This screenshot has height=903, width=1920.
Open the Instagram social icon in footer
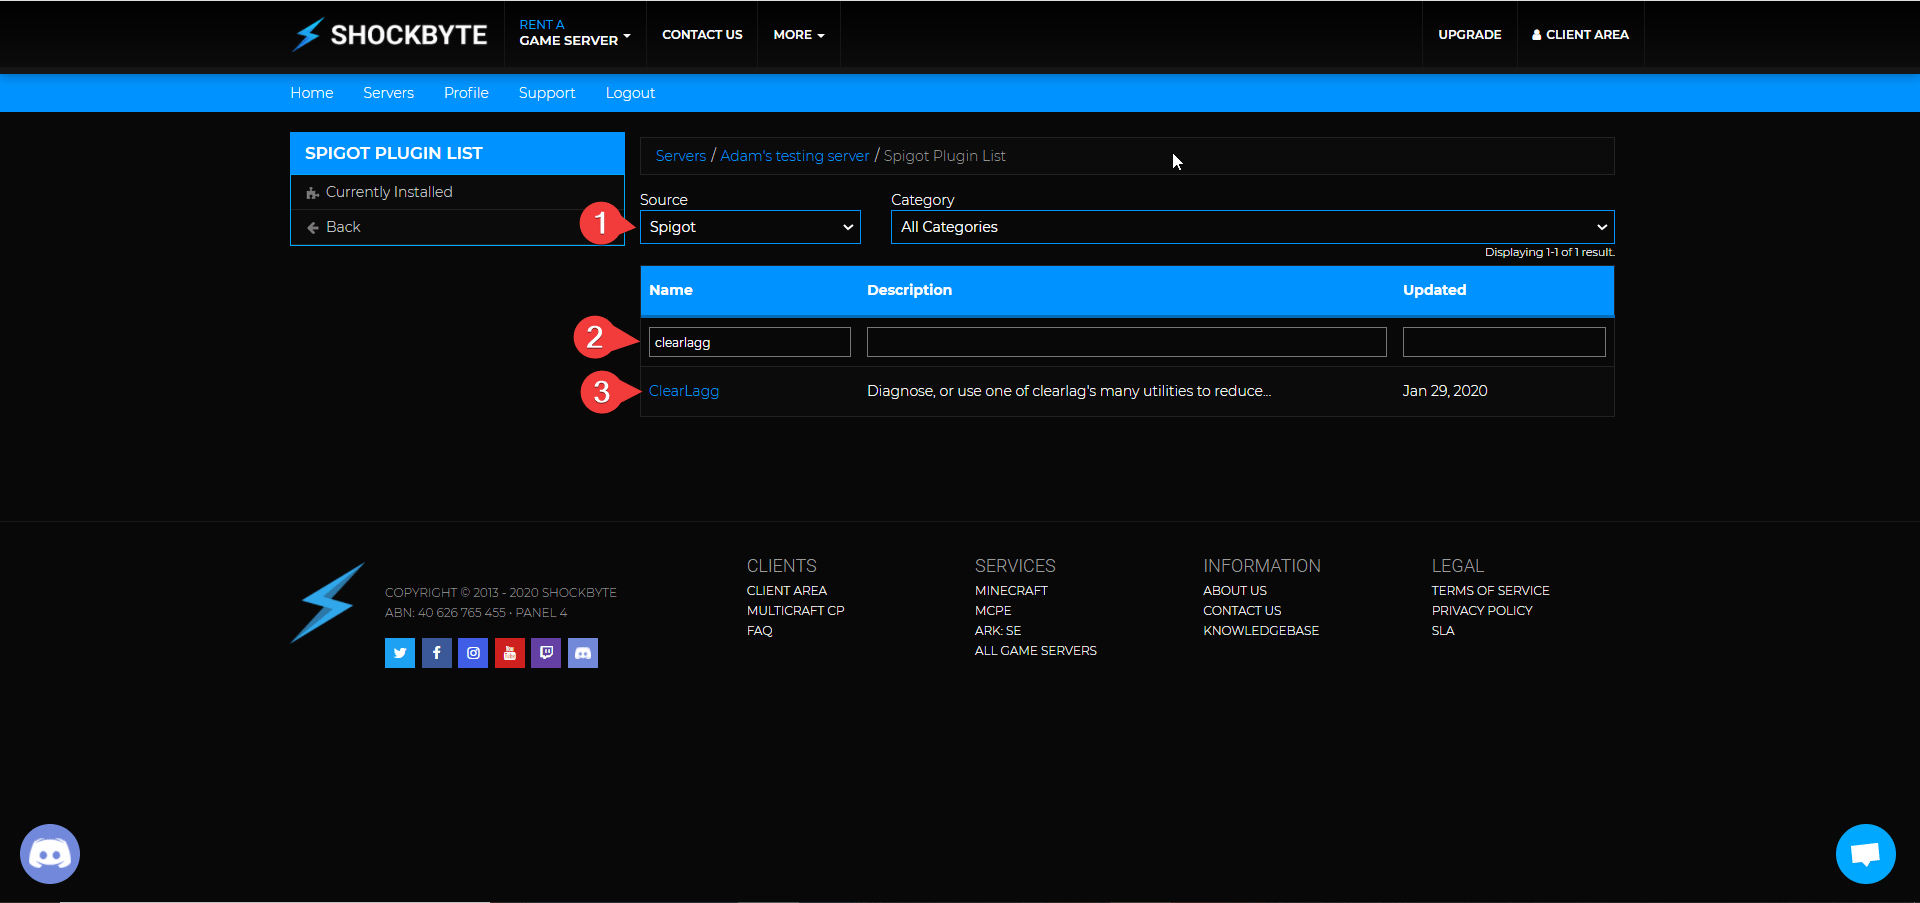pyautogui.click(x=473, y=653)
